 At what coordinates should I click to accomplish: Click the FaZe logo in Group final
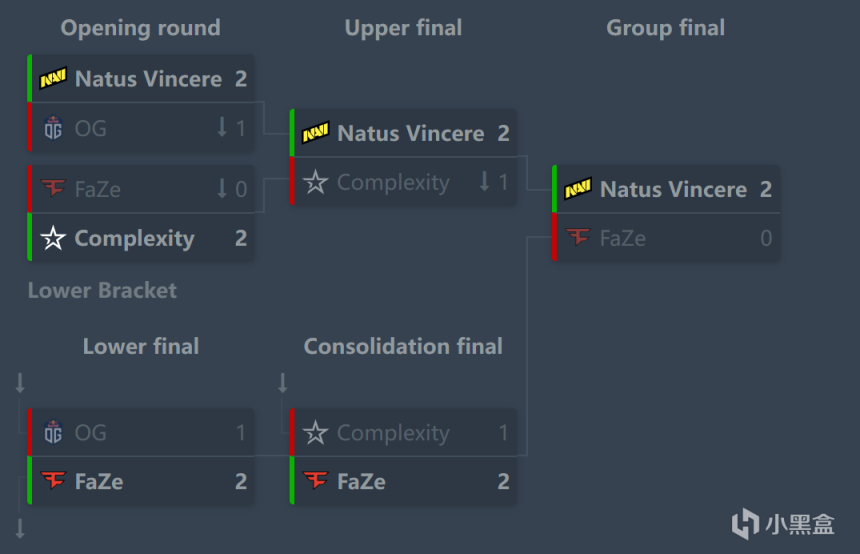click(x=577, y=238)
